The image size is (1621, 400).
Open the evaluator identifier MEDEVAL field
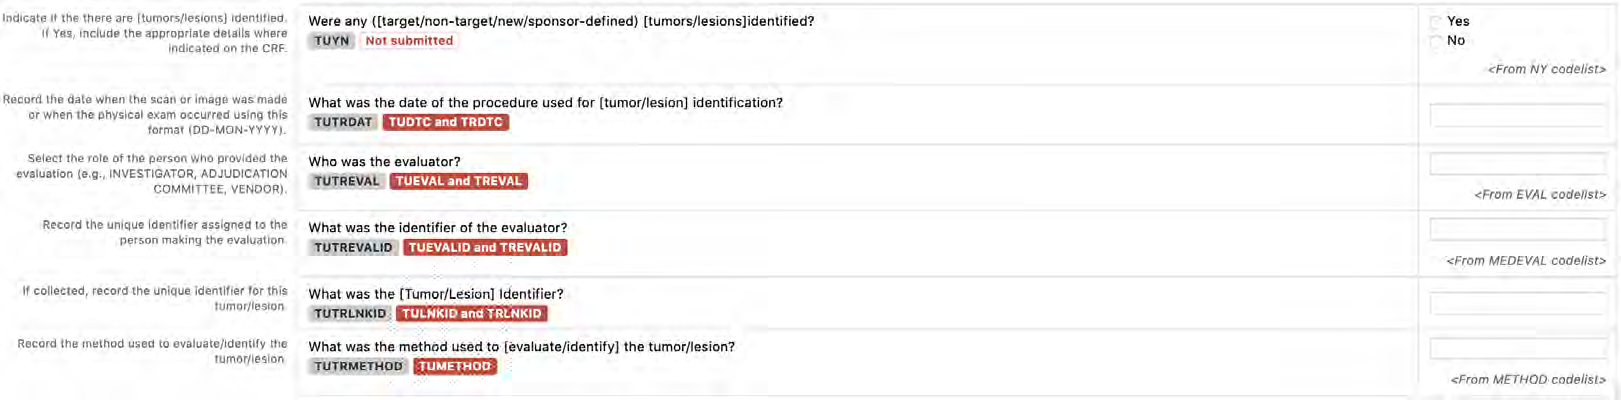point(1517,229)
